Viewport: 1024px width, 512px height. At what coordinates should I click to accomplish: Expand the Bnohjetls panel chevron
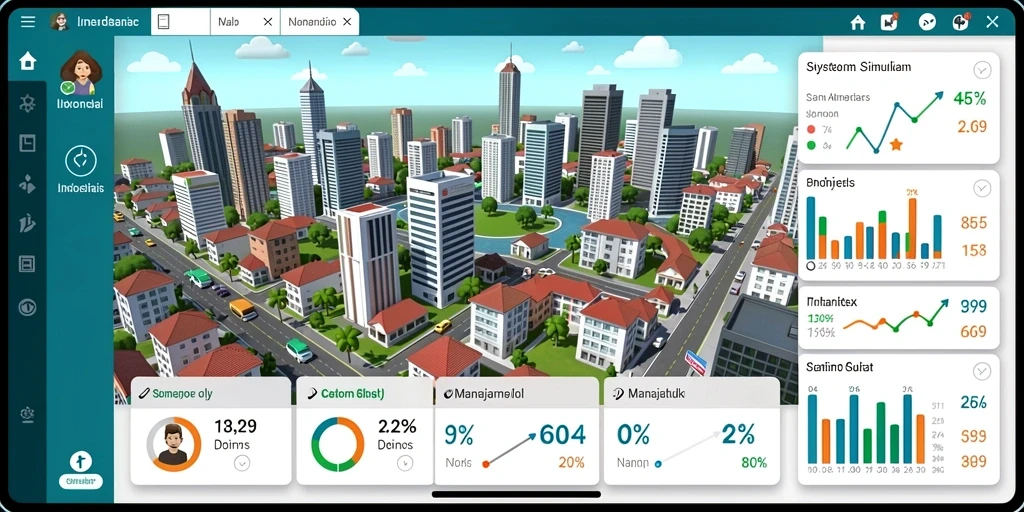(982, 189)
